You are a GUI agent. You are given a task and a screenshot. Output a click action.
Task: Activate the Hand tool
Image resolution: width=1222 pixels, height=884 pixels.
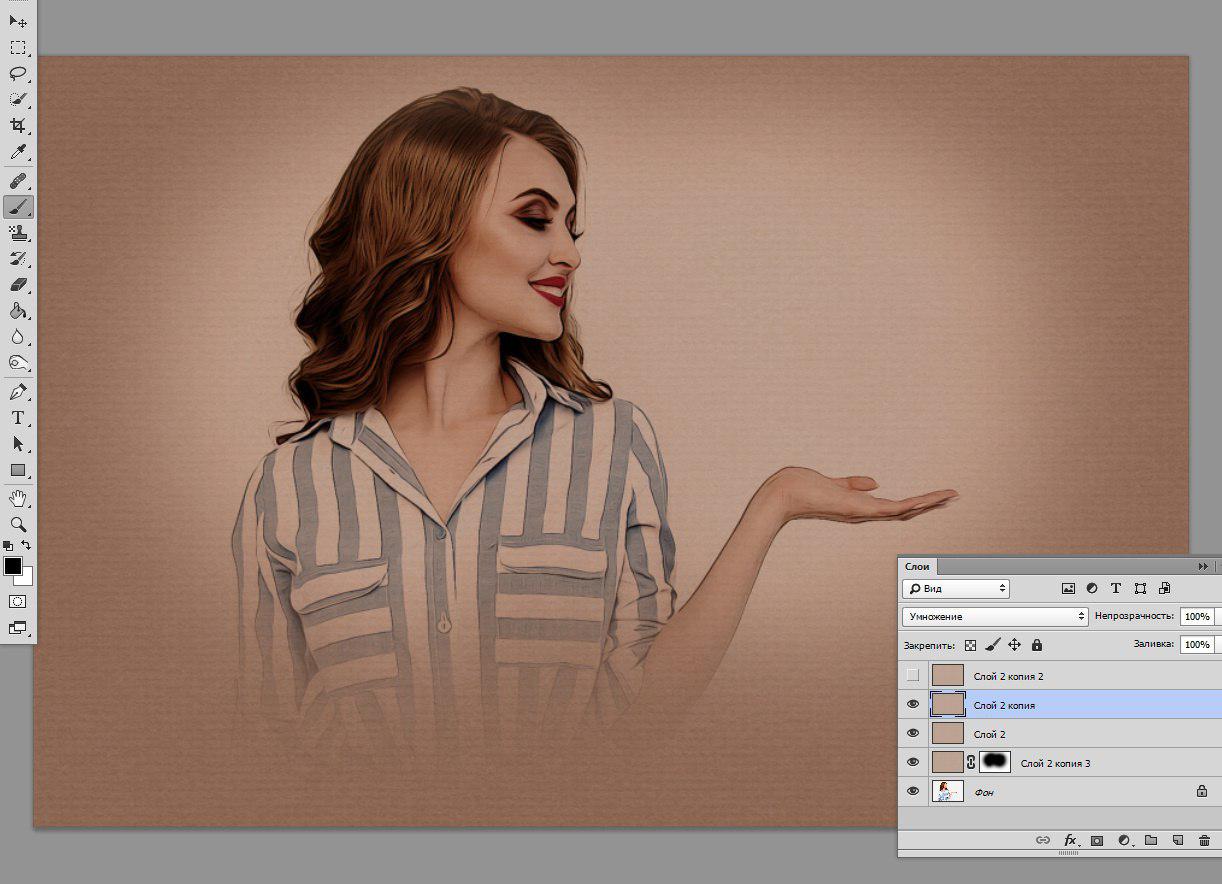coord(18,498)
